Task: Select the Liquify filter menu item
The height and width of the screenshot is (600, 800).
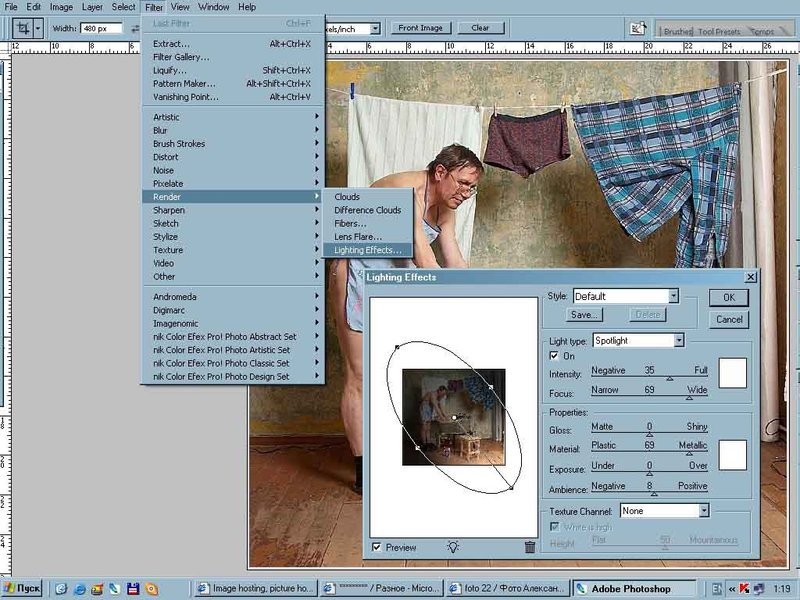Action: (x=169, y=70)
